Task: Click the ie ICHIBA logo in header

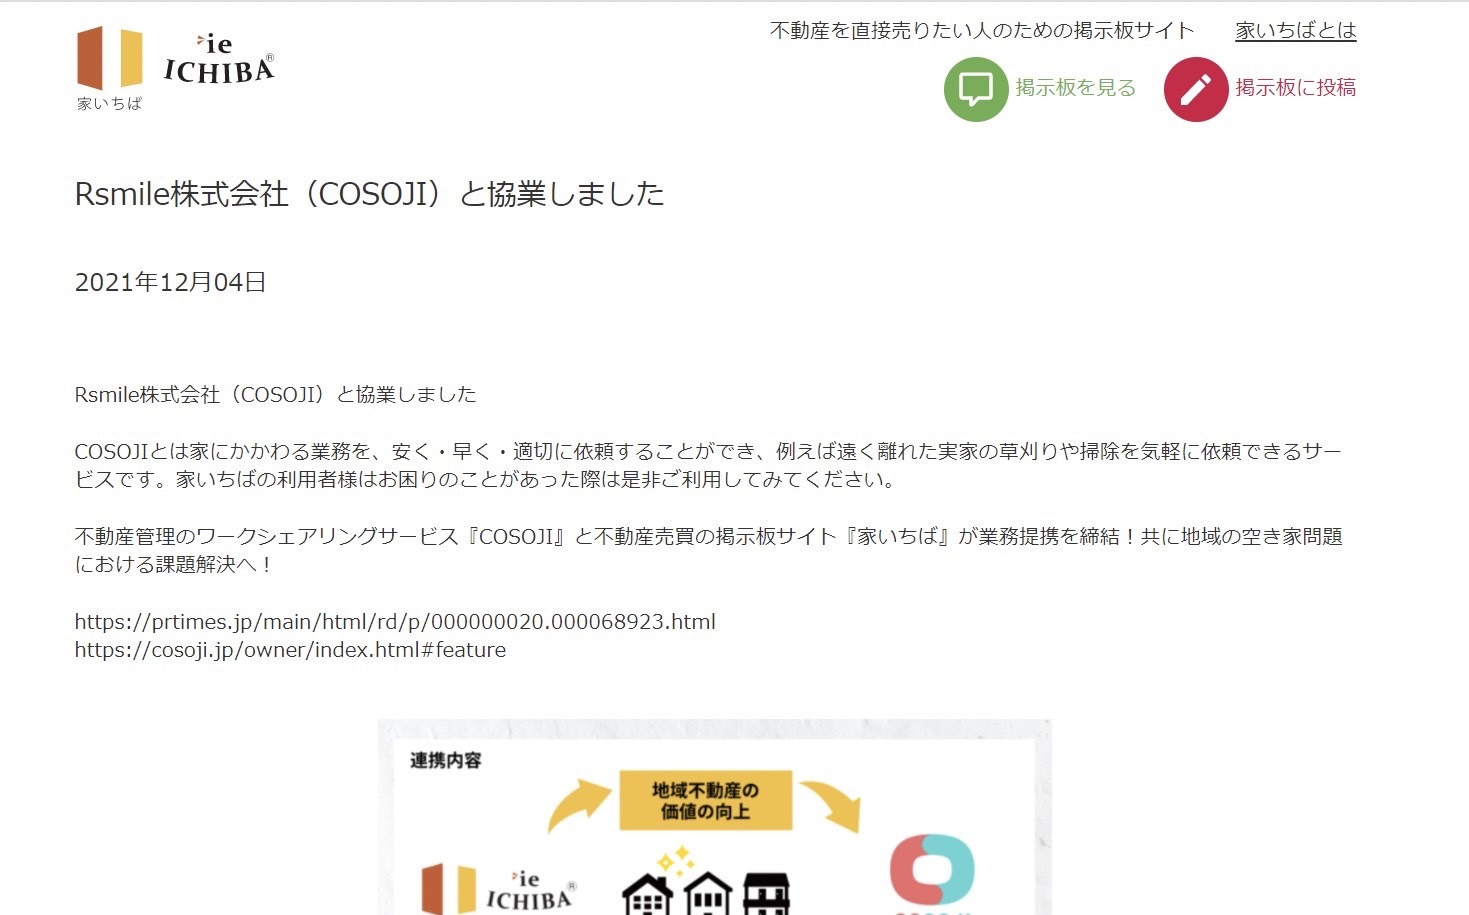Action: [x=175, y=68]
